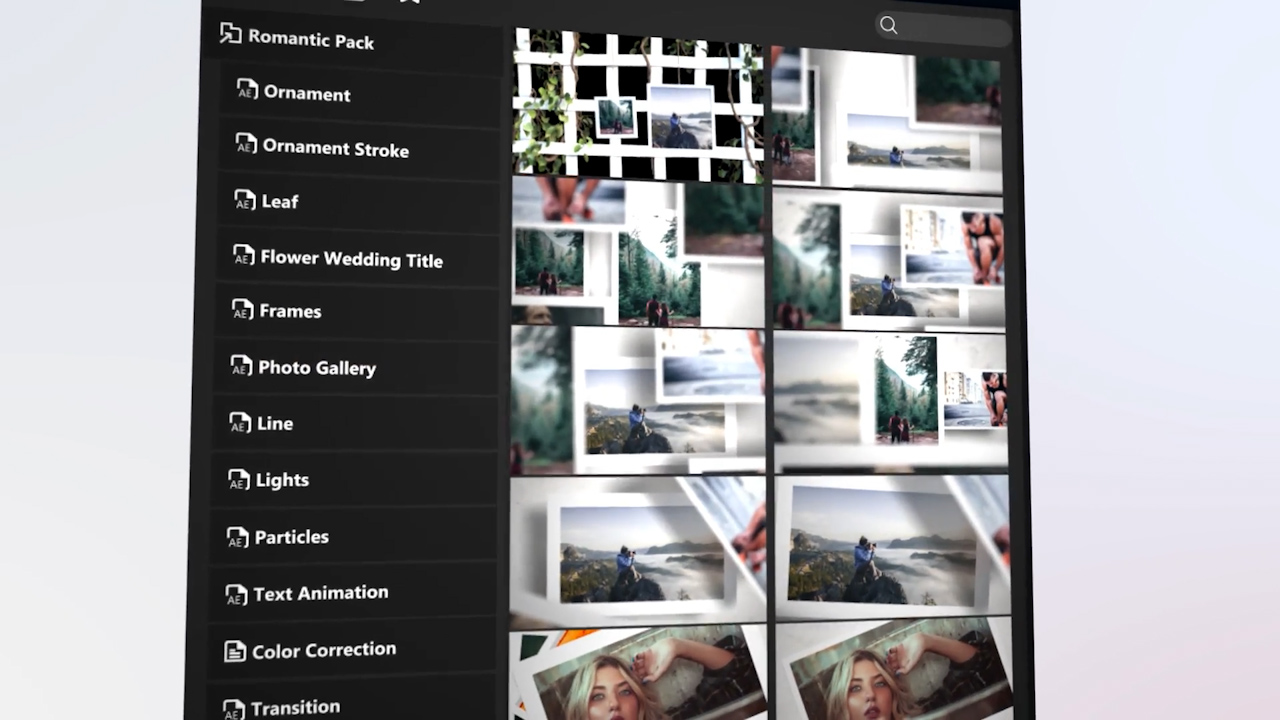Click the AE file icon beside Leaf
Viewport: 1280px width, 720px height.
click(245, 199)
